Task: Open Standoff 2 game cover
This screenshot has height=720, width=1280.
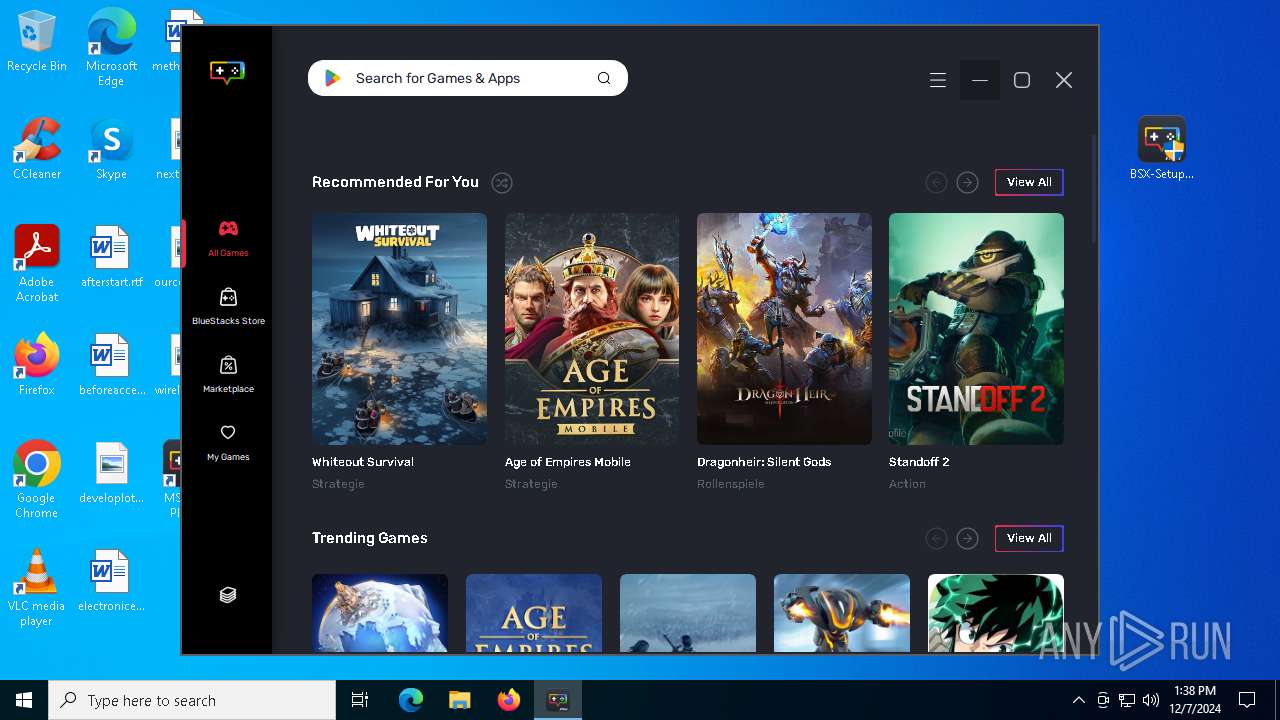Action: (x=976, y=329)
